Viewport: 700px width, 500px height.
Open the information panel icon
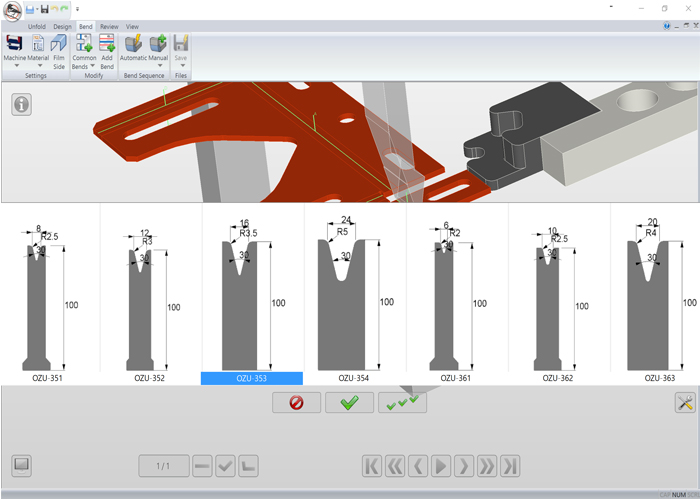(22, 104)
